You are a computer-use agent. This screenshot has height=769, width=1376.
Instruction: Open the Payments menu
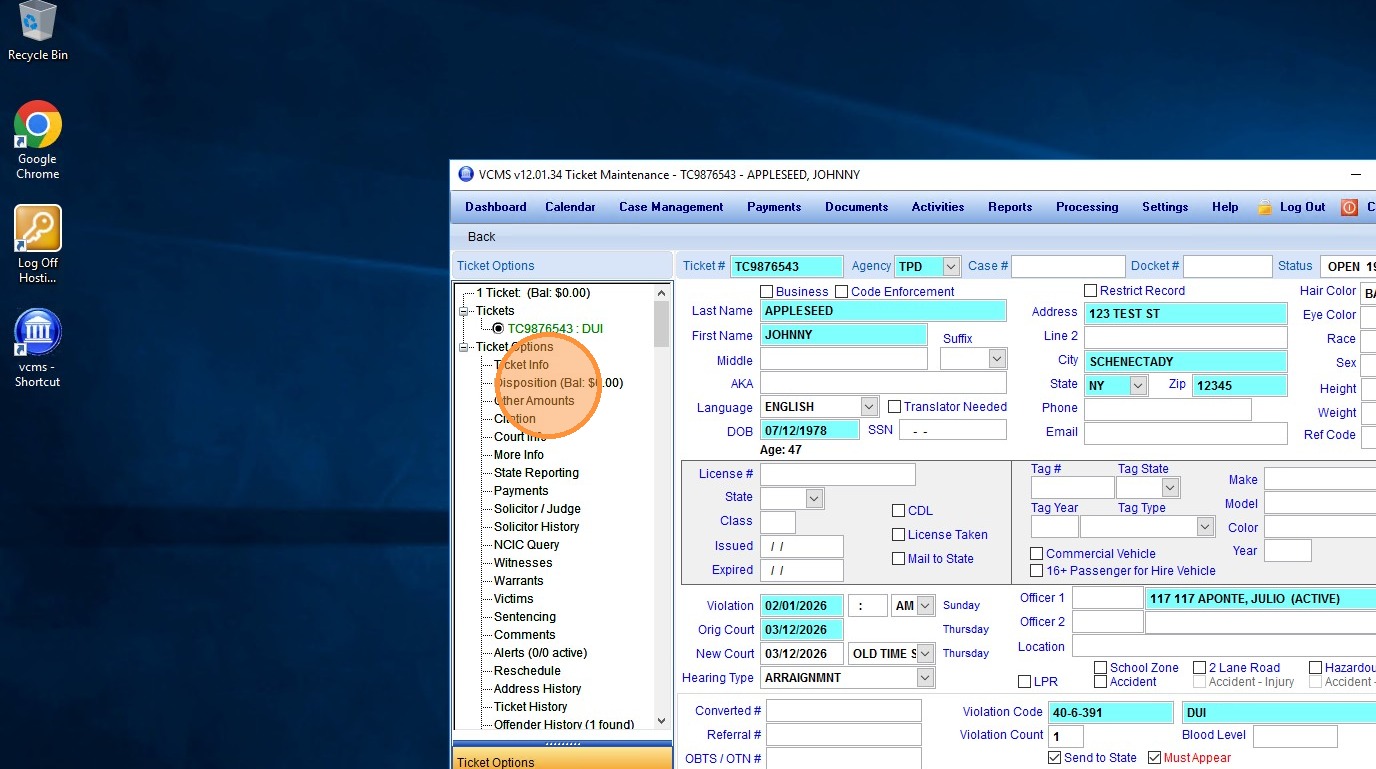(x=774, y=207)
